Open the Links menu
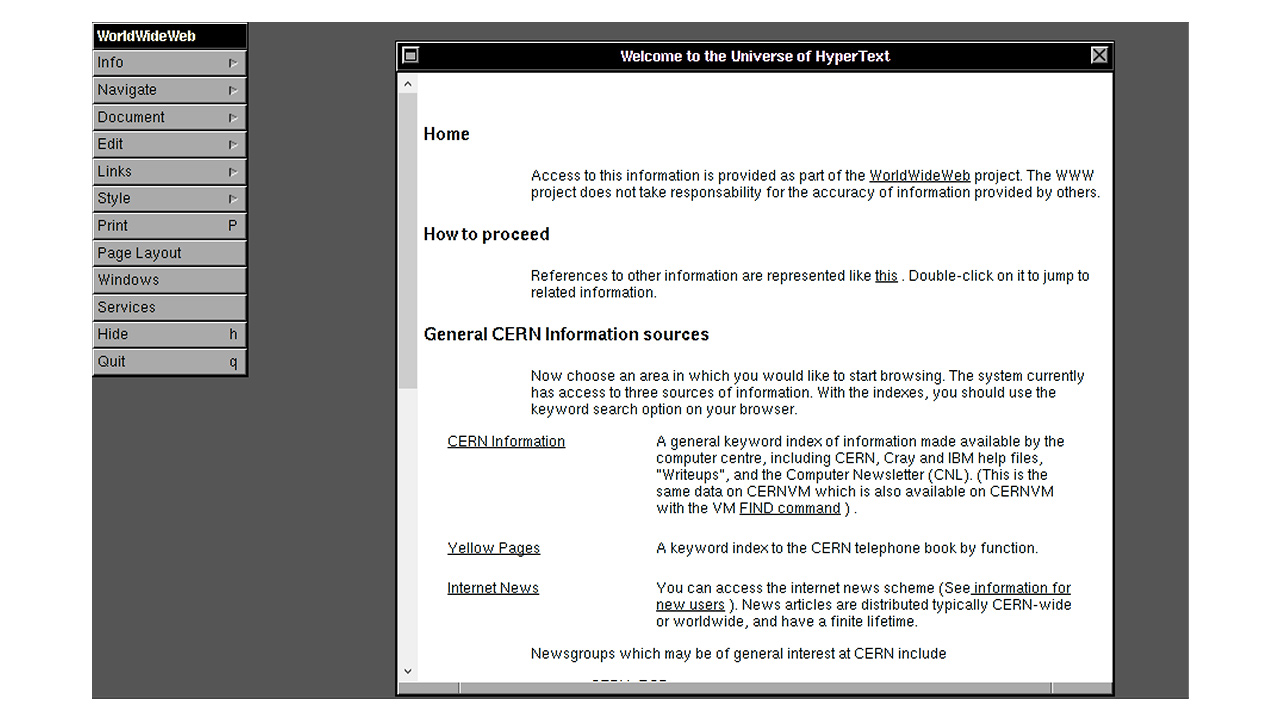Image resolution: width=1280 pixels, height=720 pixels. coord(169,171)
